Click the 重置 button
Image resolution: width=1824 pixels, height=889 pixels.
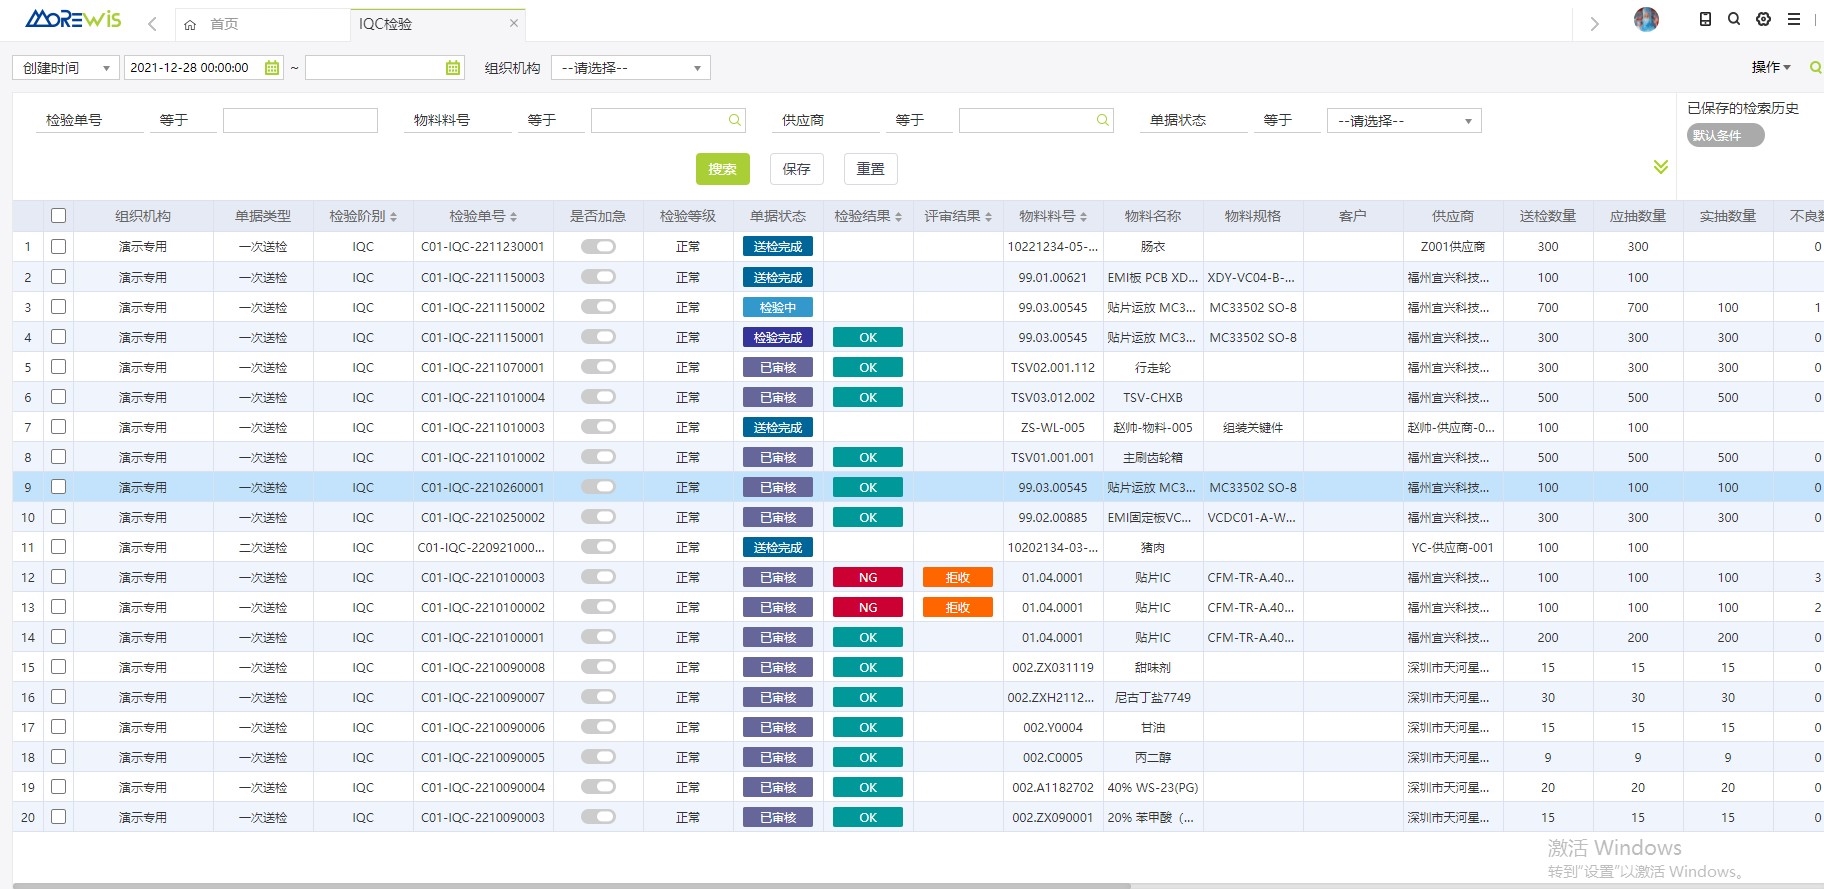[870, 169]
